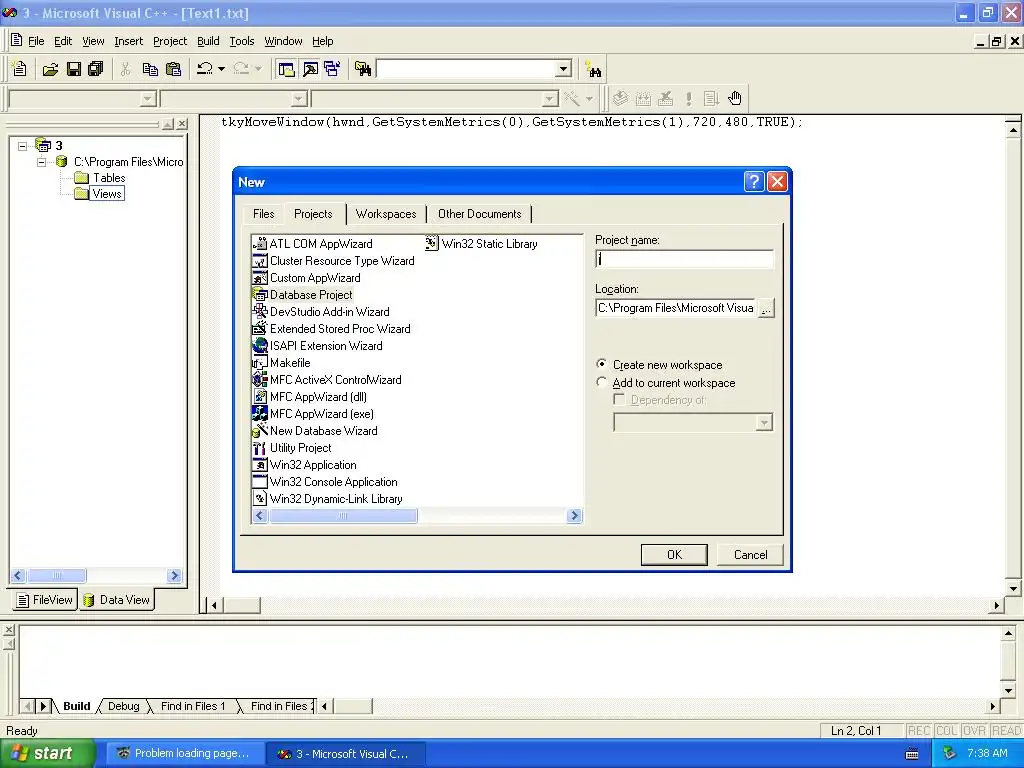Select the ISAPI Extension Wizard icon
Image resolution: width=1024 pixels, height=768 pixels.
(259, 345)
